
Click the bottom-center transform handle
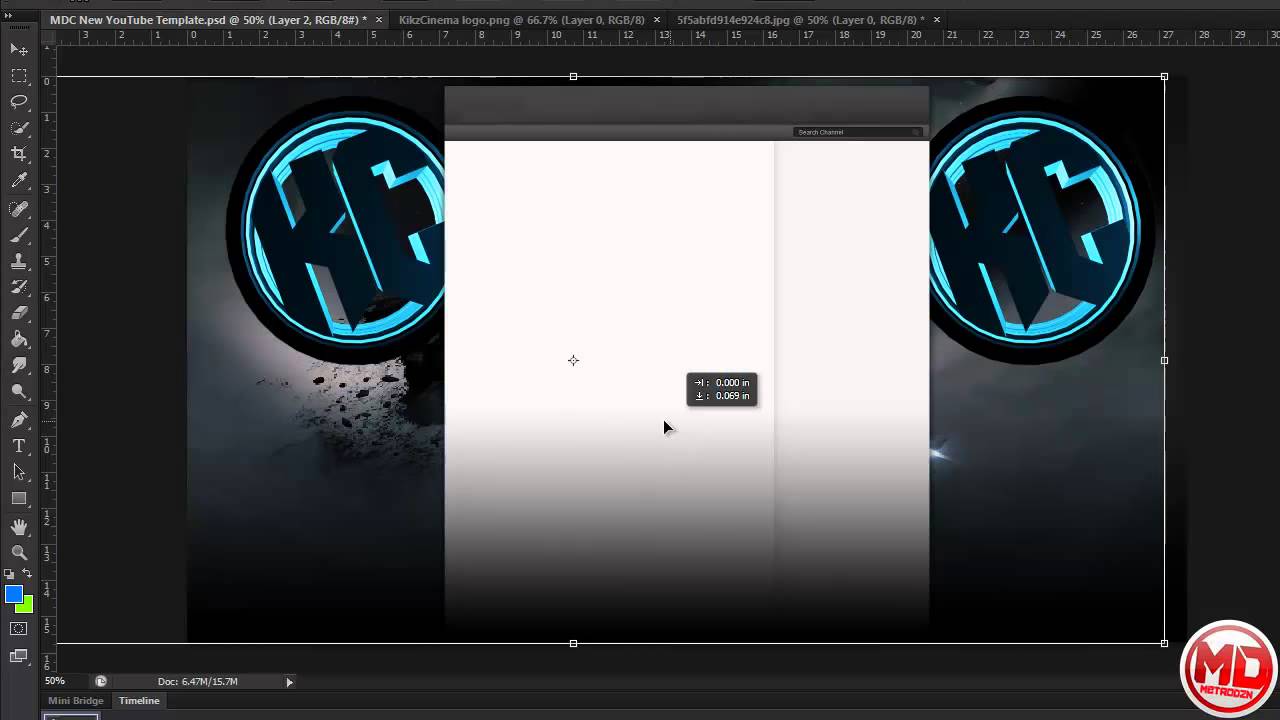[x=573, y=643]
